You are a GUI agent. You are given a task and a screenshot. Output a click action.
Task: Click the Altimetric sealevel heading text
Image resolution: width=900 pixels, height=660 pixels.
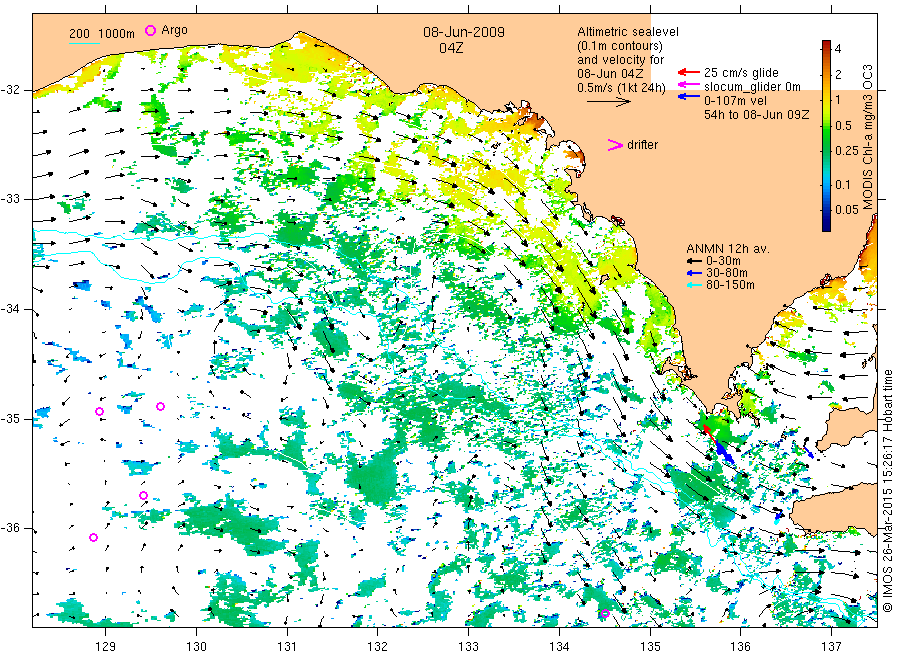pyautogui.click(x=627, y=32)
